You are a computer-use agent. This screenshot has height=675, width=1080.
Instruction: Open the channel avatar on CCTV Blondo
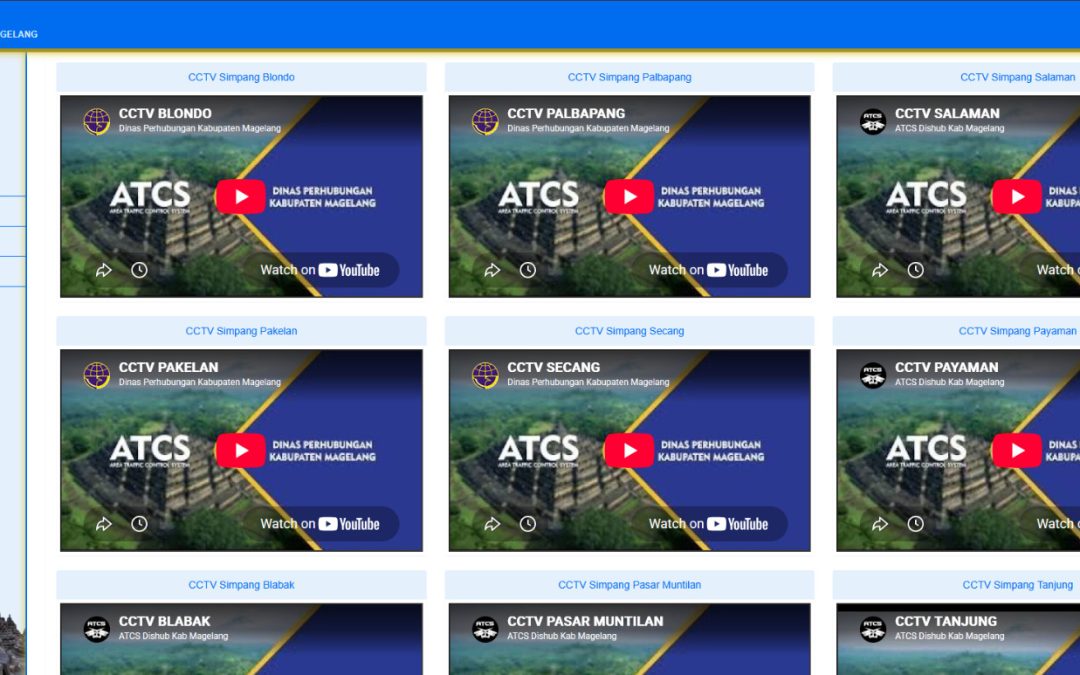click(96, 121)
